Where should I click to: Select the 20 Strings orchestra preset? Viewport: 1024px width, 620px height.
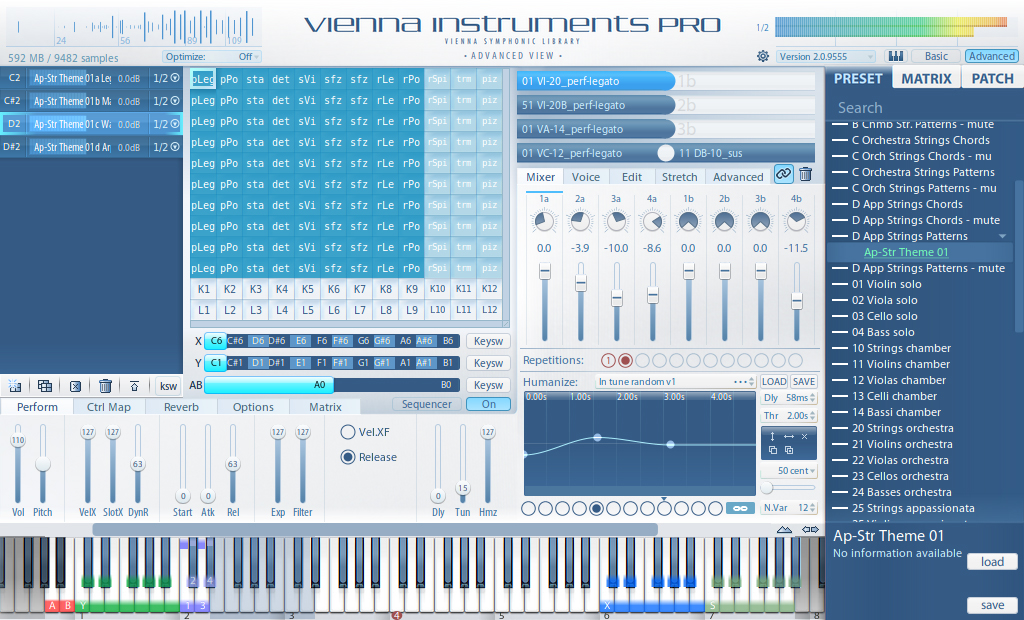point(902,428)
